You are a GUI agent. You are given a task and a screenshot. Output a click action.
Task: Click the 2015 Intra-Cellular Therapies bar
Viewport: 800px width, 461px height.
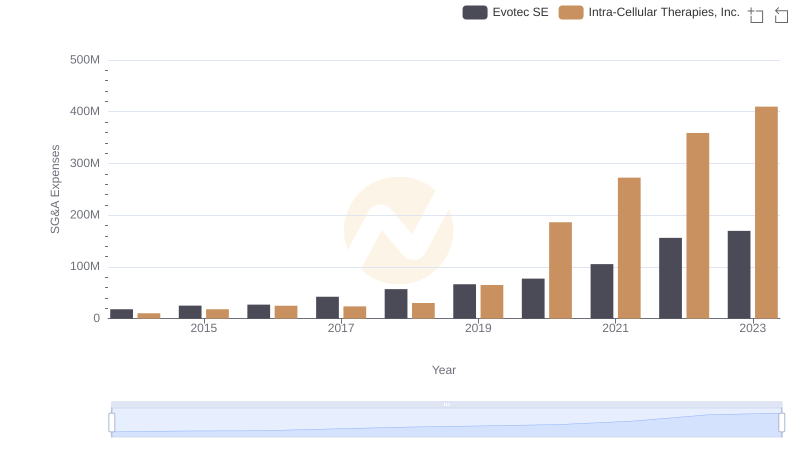217,314
